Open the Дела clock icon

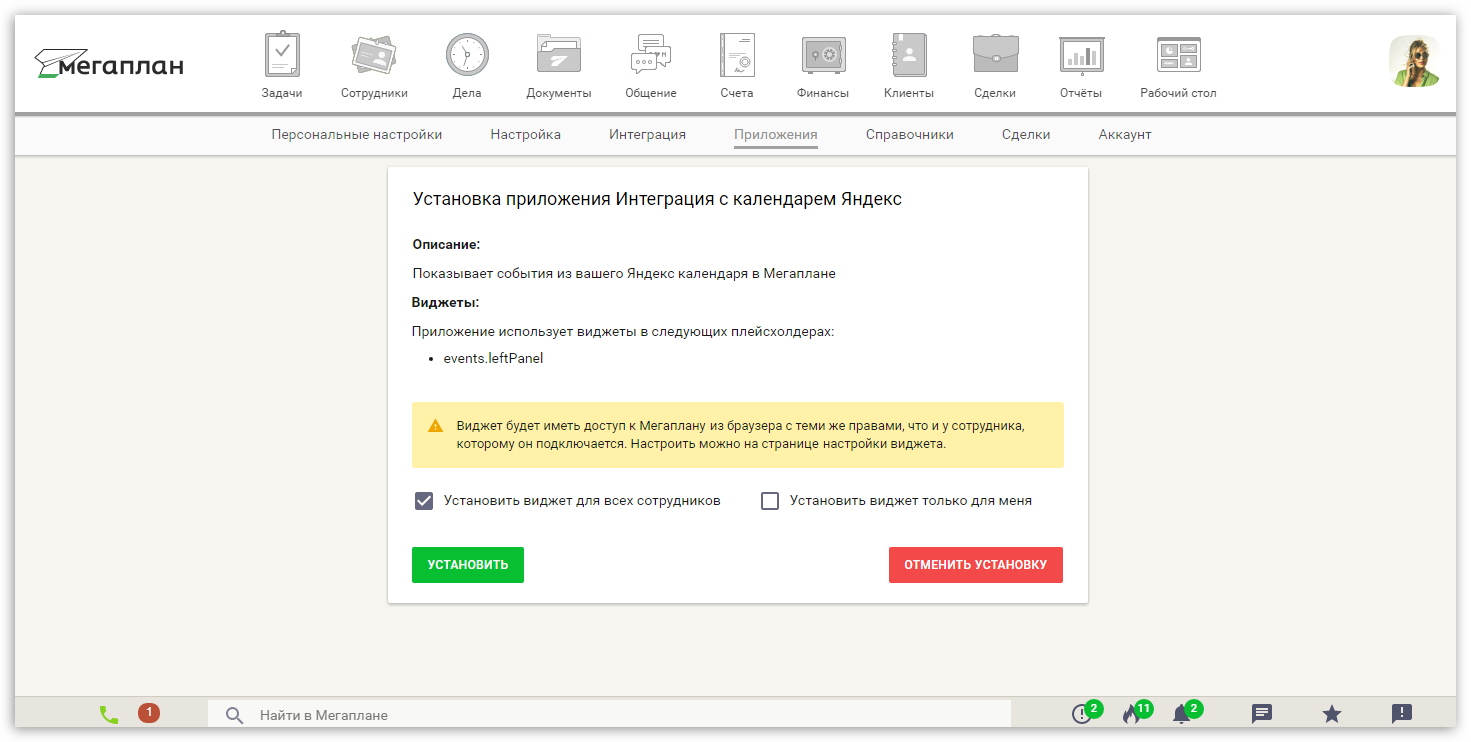tap(467, 55)
